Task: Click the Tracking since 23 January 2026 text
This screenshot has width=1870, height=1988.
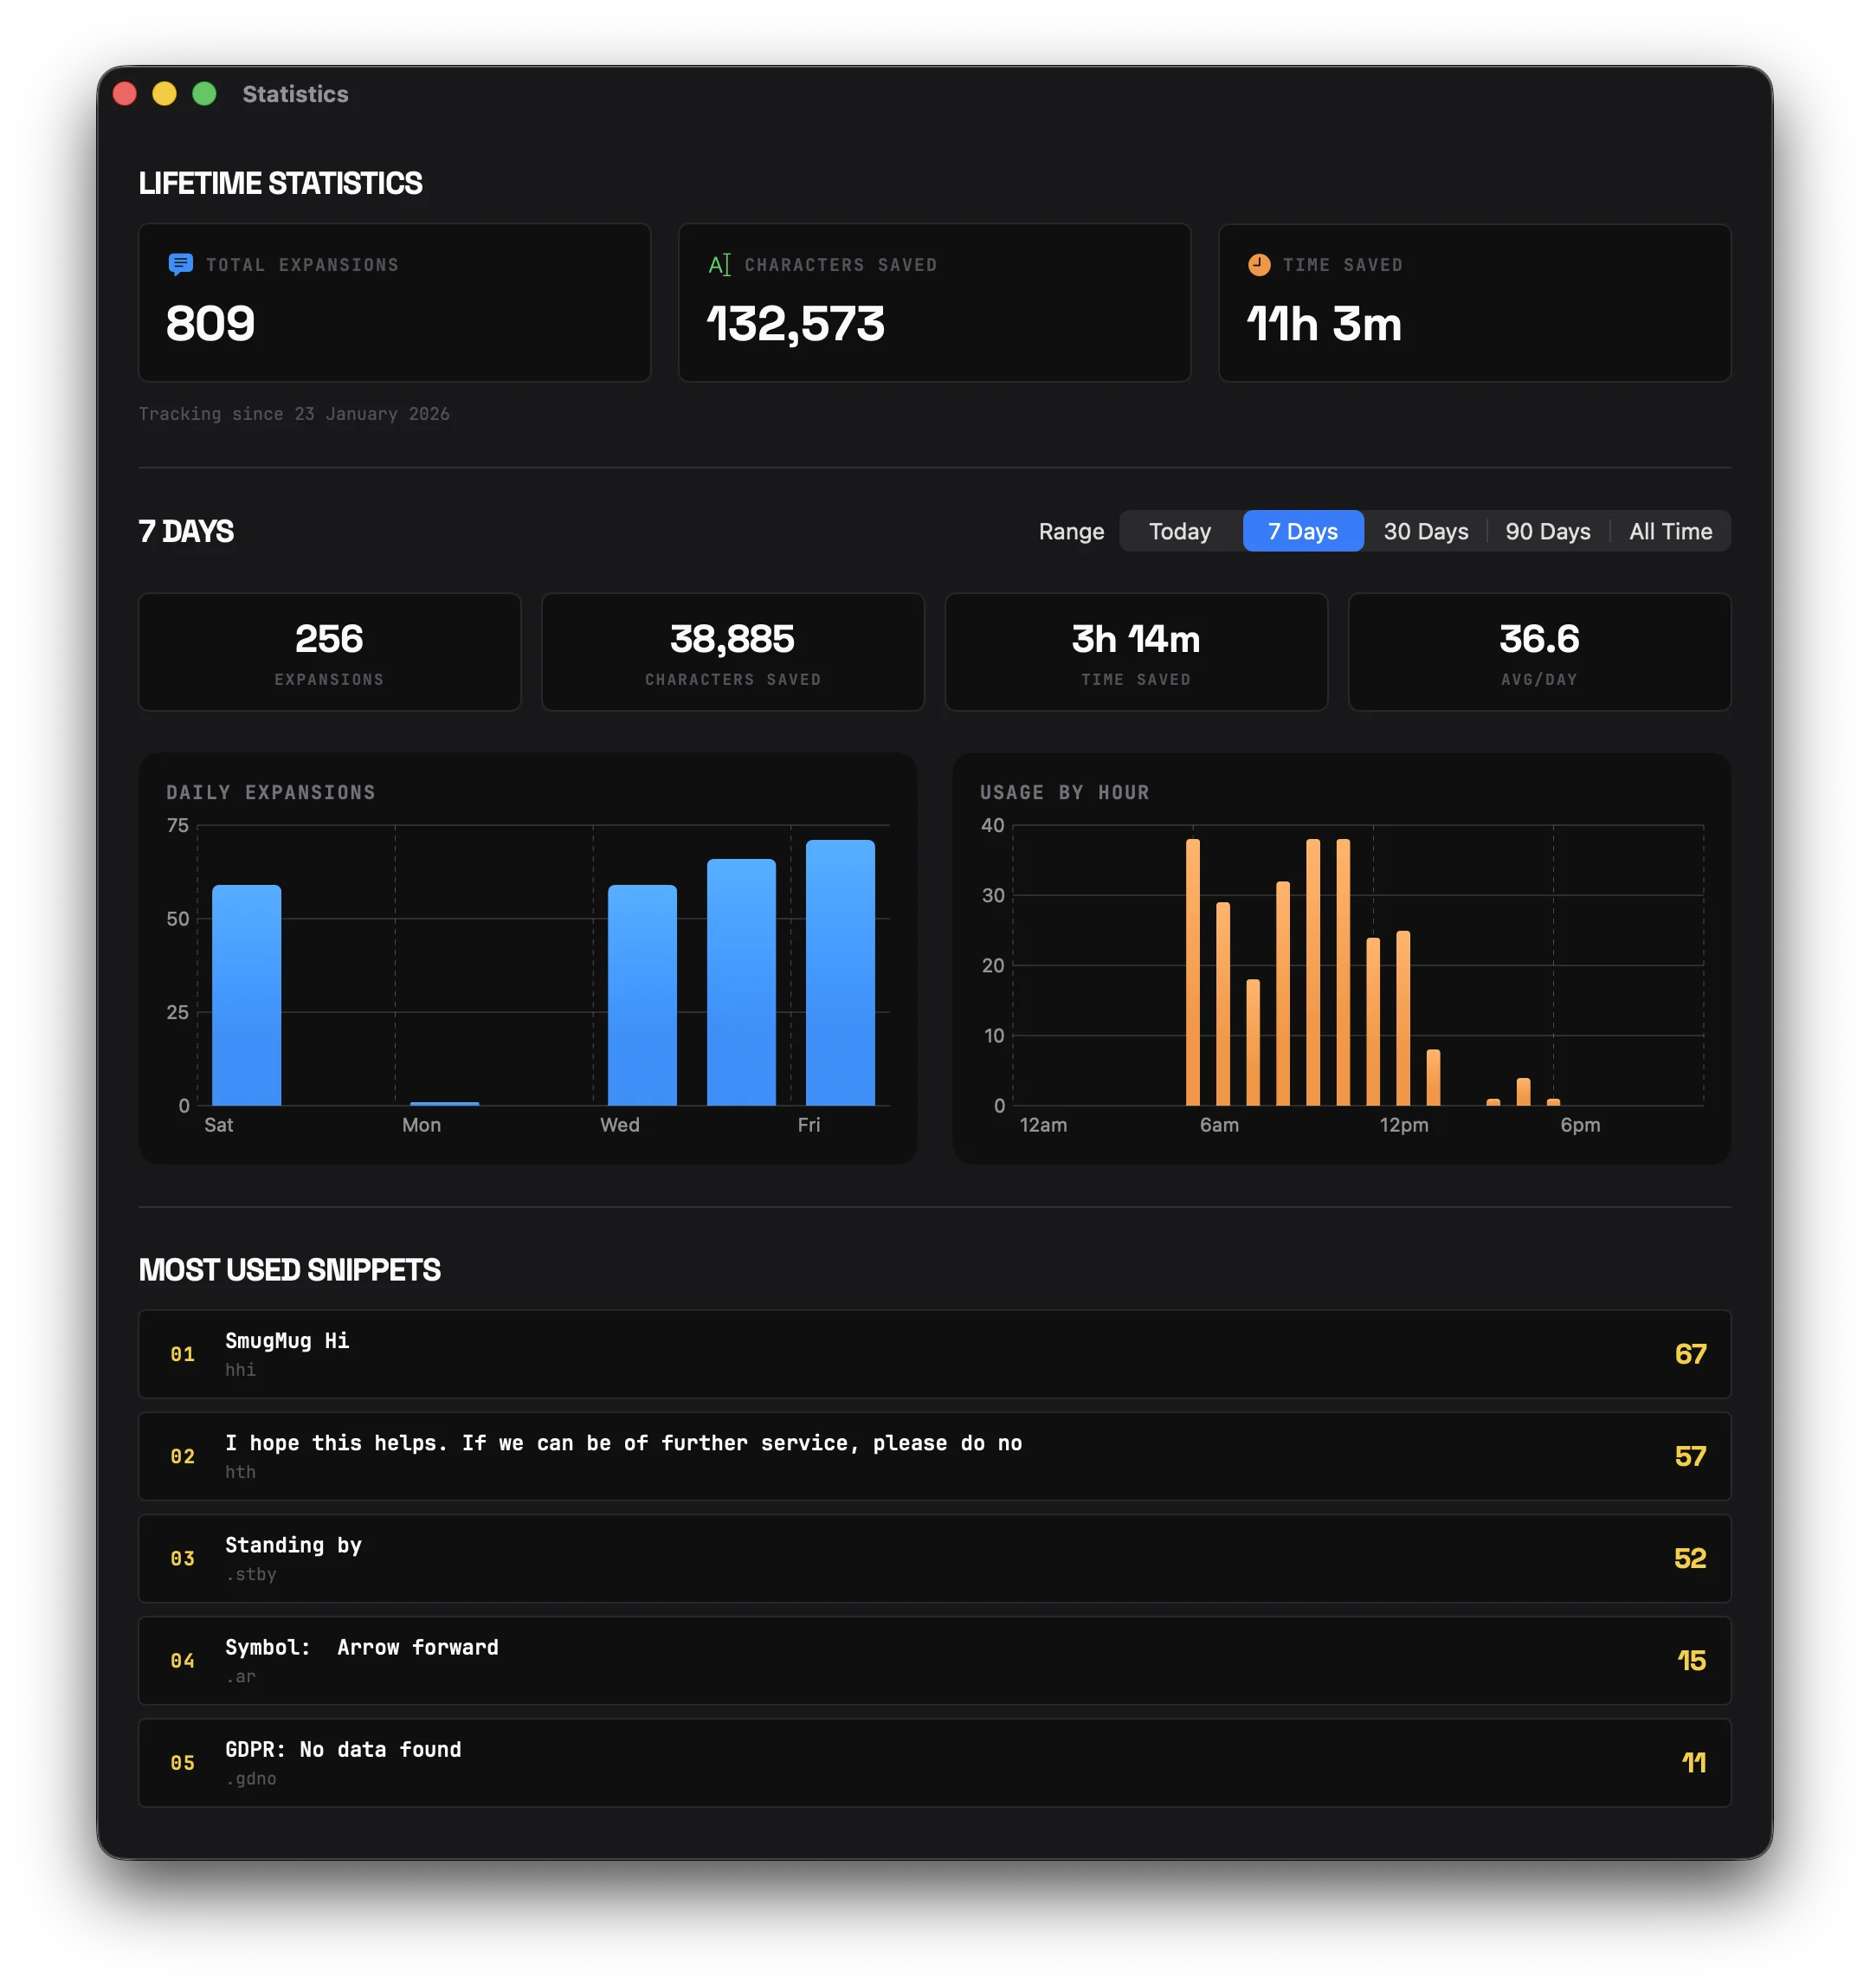Action: (x=295, y=413)
